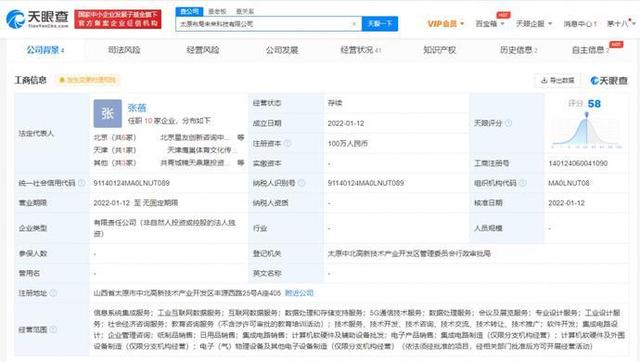Click the 天眼一下 search button
Screen dimensions: 640x362
click(380, 24)
